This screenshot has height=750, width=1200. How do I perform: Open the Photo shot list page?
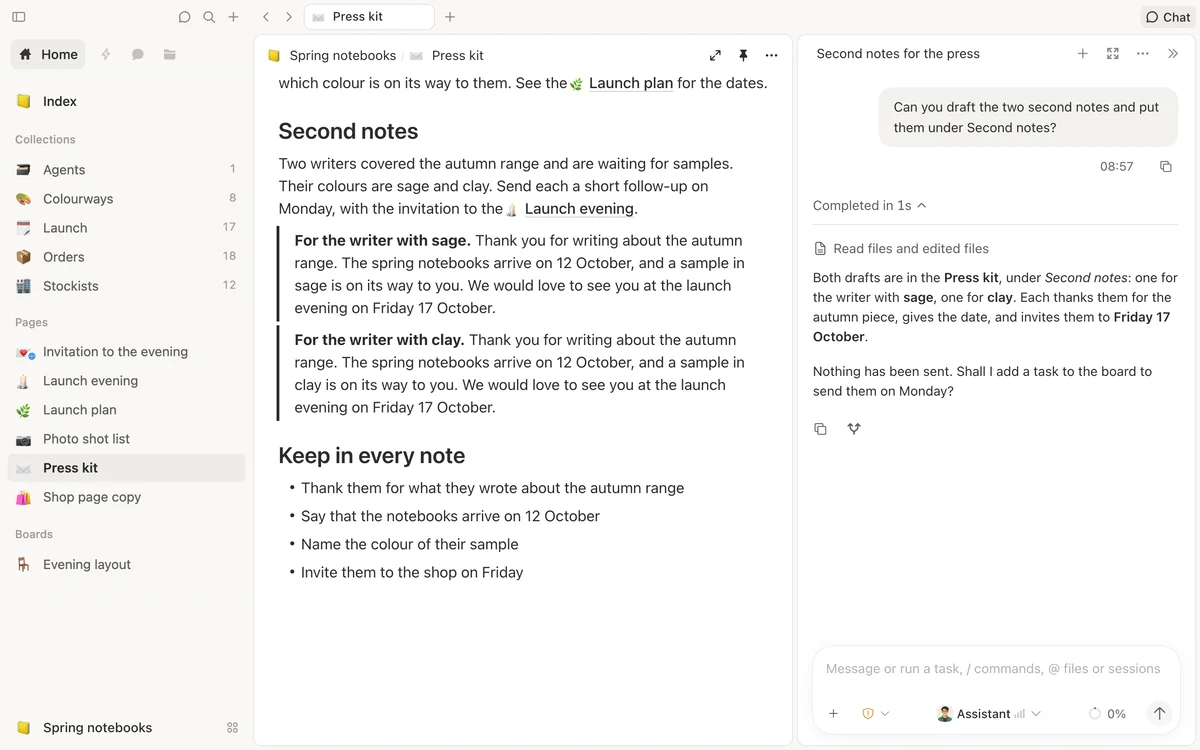127,439
